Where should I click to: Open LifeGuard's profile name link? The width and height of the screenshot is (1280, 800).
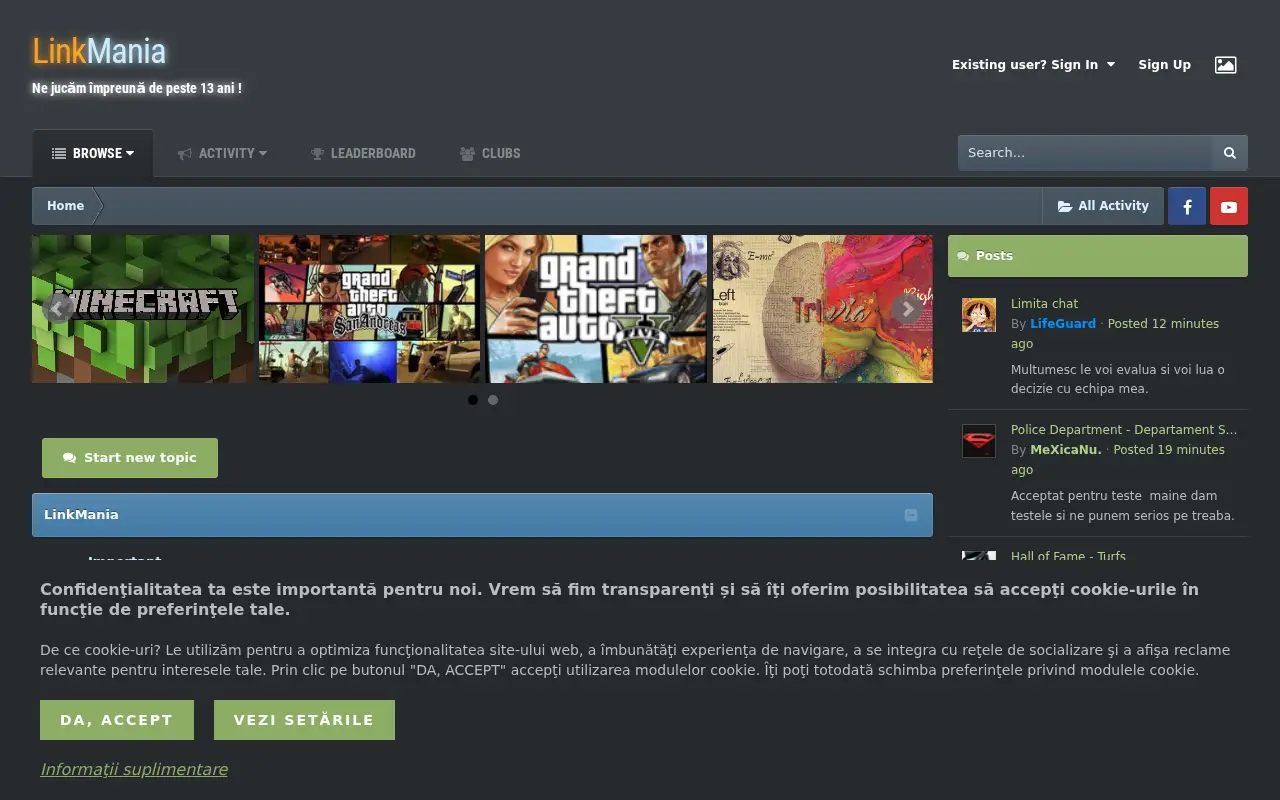pyautogui.click(x=1063, y=324)
